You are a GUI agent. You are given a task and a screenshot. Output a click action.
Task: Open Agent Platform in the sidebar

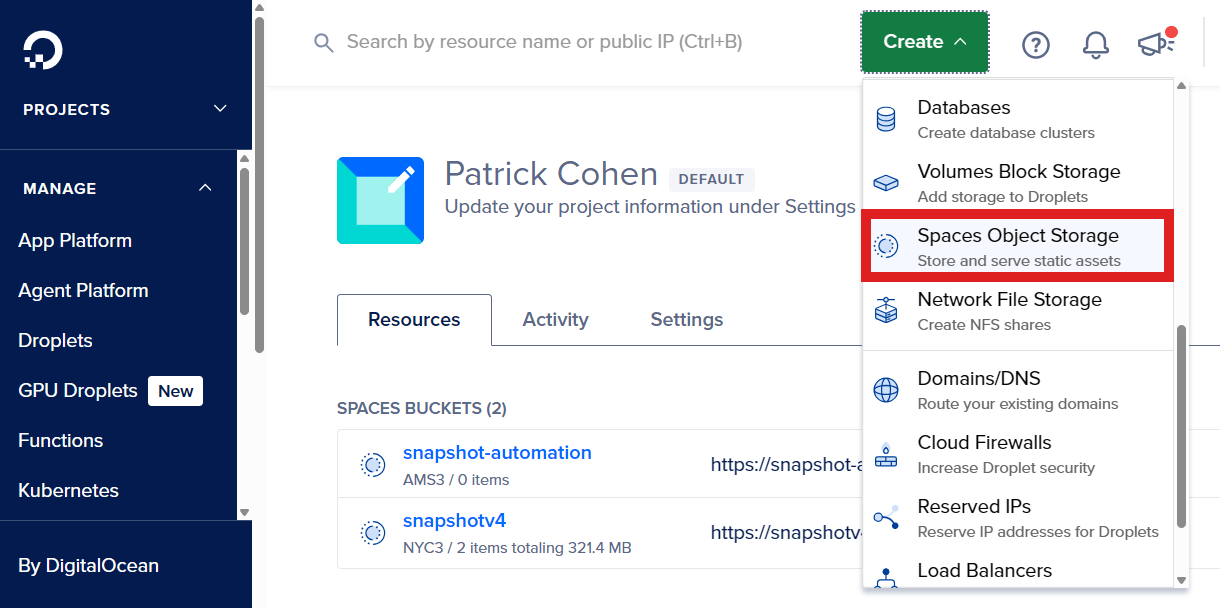(83, 291)
